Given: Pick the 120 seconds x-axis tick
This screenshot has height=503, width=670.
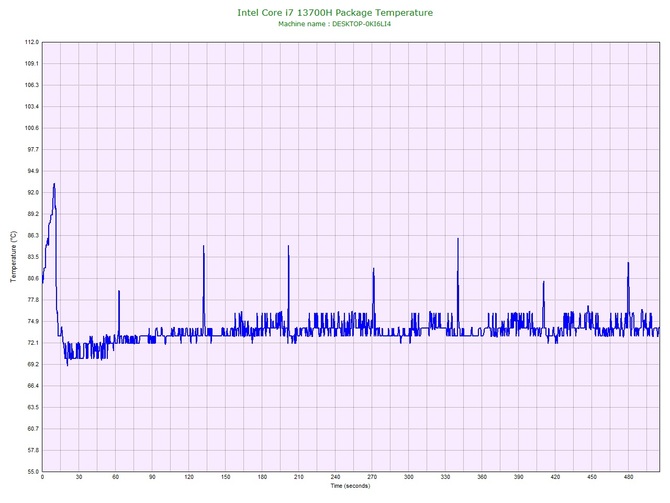Looking at the screenshot, I should click(189, 477).
